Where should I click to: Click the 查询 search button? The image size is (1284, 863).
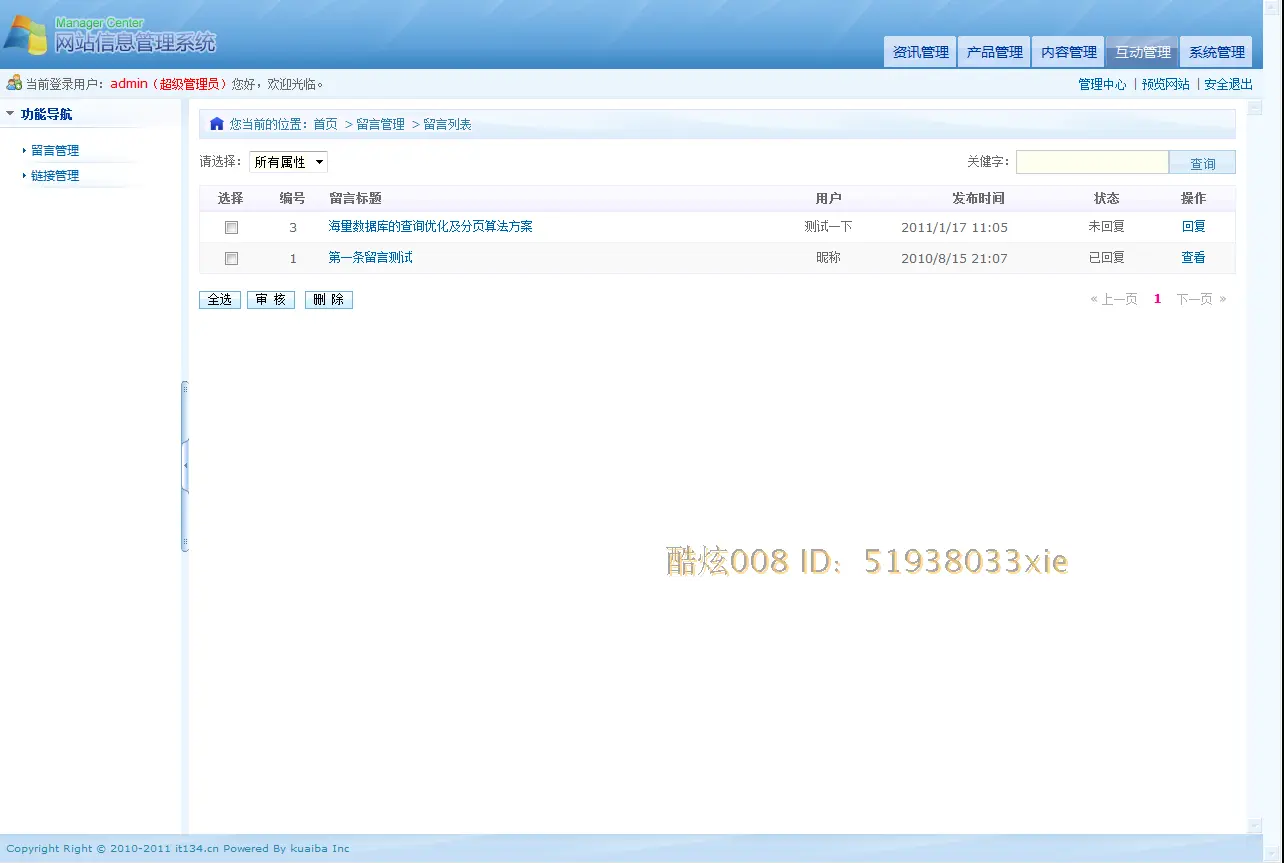click(x=1202, y=163)
